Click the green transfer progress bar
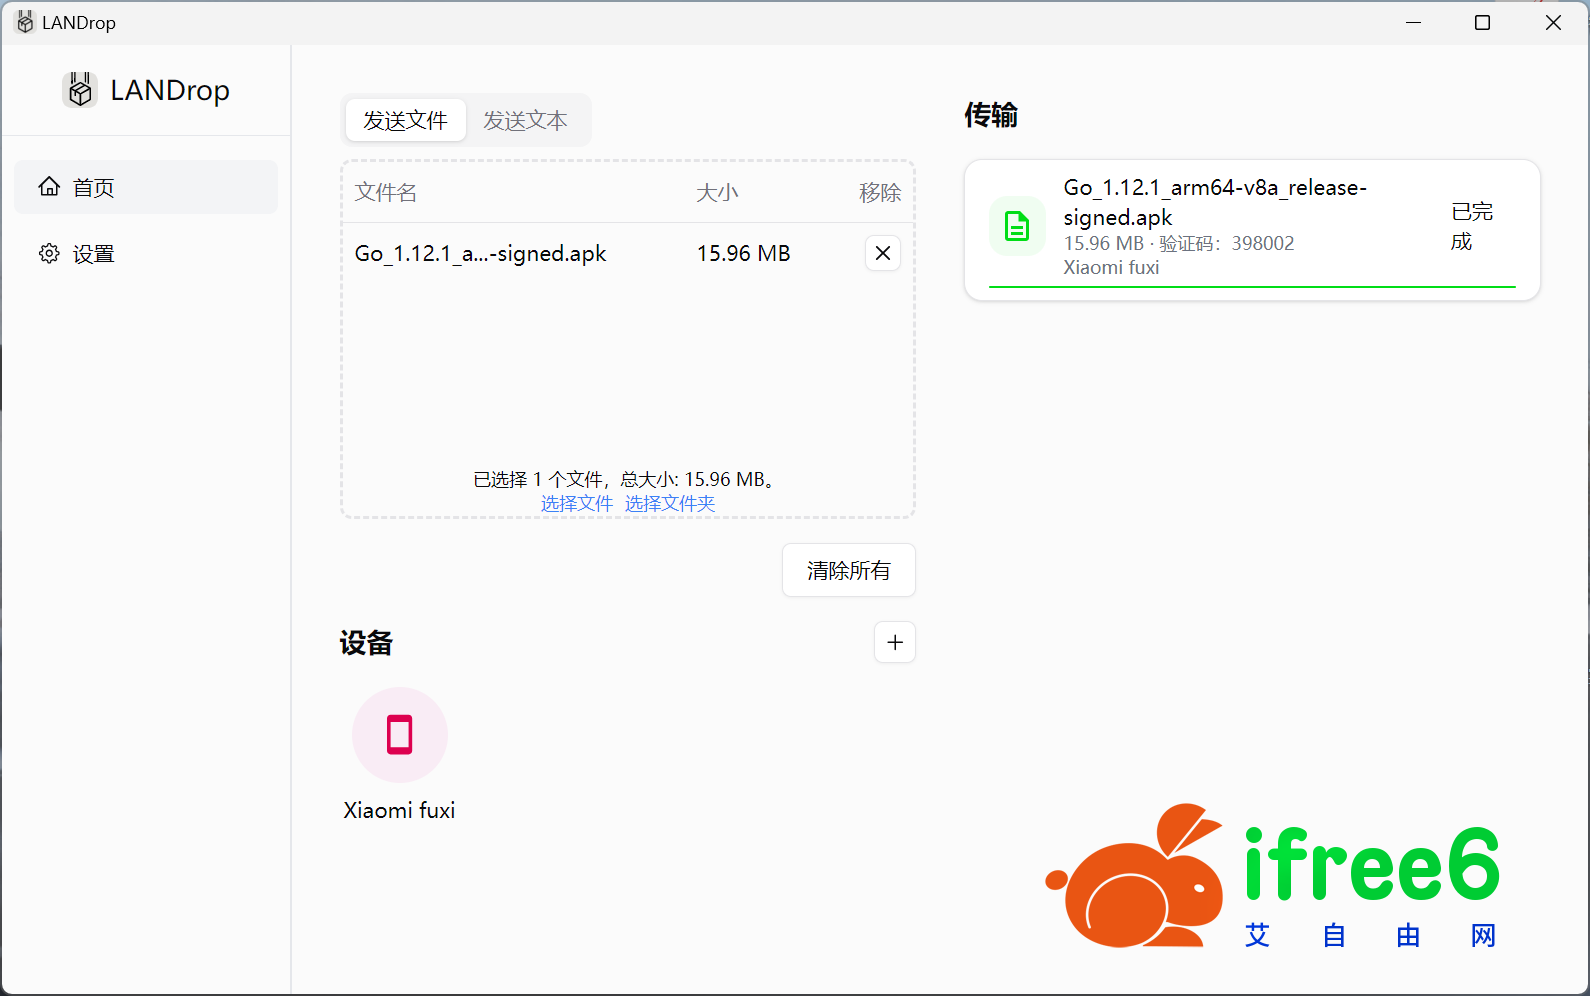This screenshot has width=1590, height=996. point(1251,287)
